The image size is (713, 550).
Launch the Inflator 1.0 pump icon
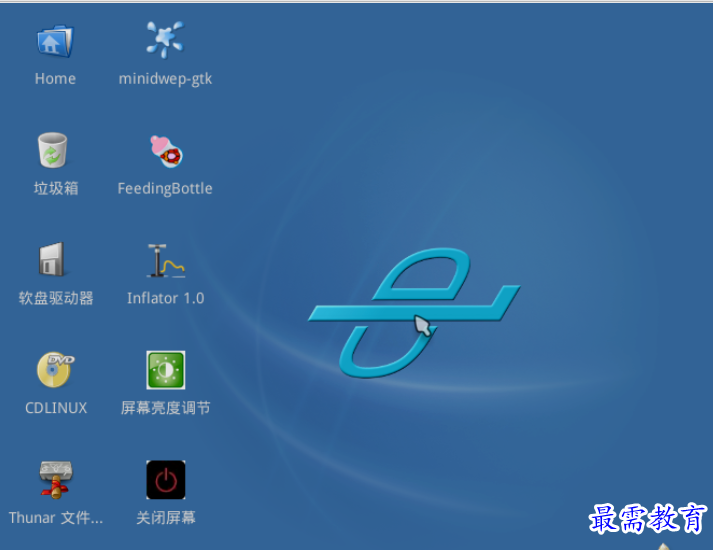166,261
